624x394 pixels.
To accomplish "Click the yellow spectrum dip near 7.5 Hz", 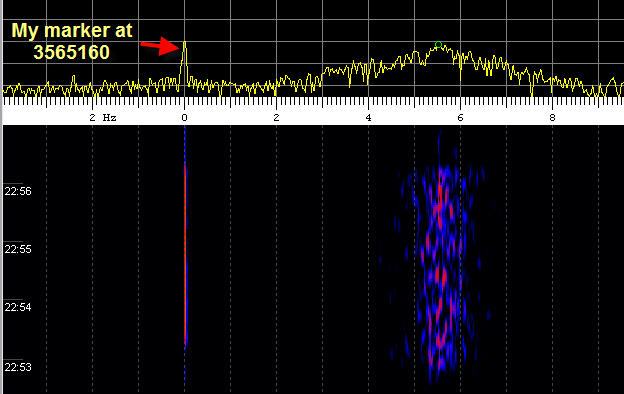I will click(532, 90).
